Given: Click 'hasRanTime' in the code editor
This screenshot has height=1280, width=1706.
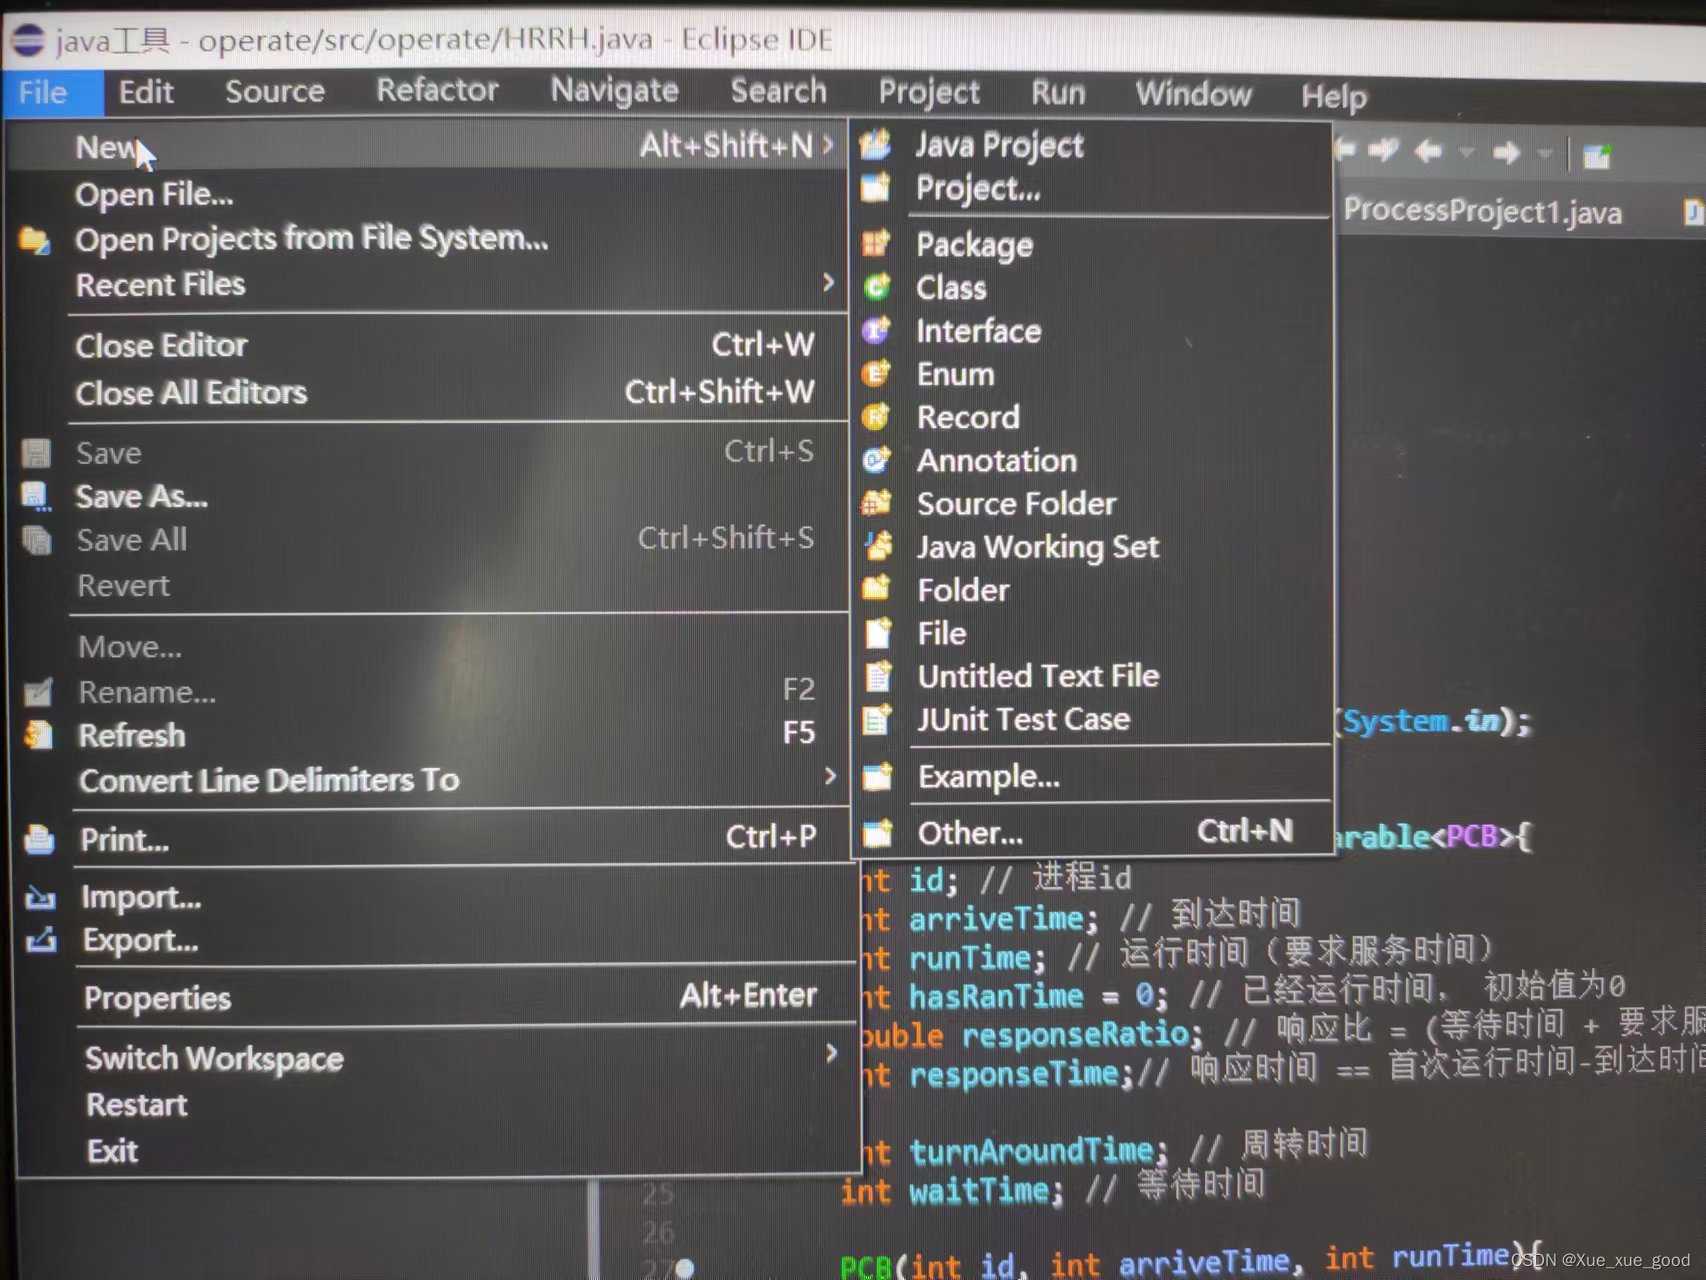Looking at the screenshot, I should [x=996, y=996].
